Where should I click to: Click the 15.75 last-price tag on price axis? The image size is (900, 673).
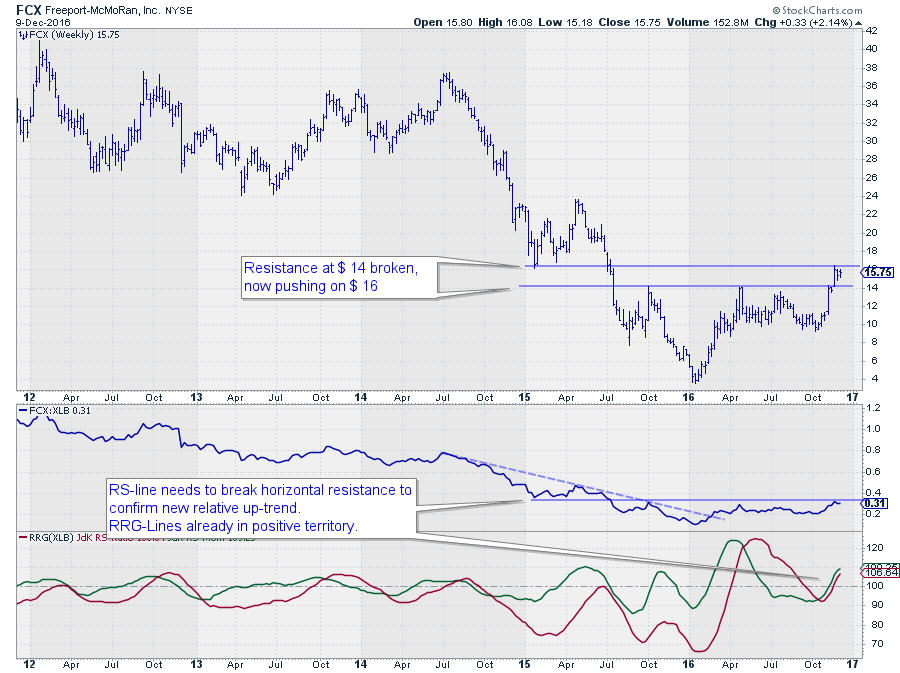(x=878, y=273)
